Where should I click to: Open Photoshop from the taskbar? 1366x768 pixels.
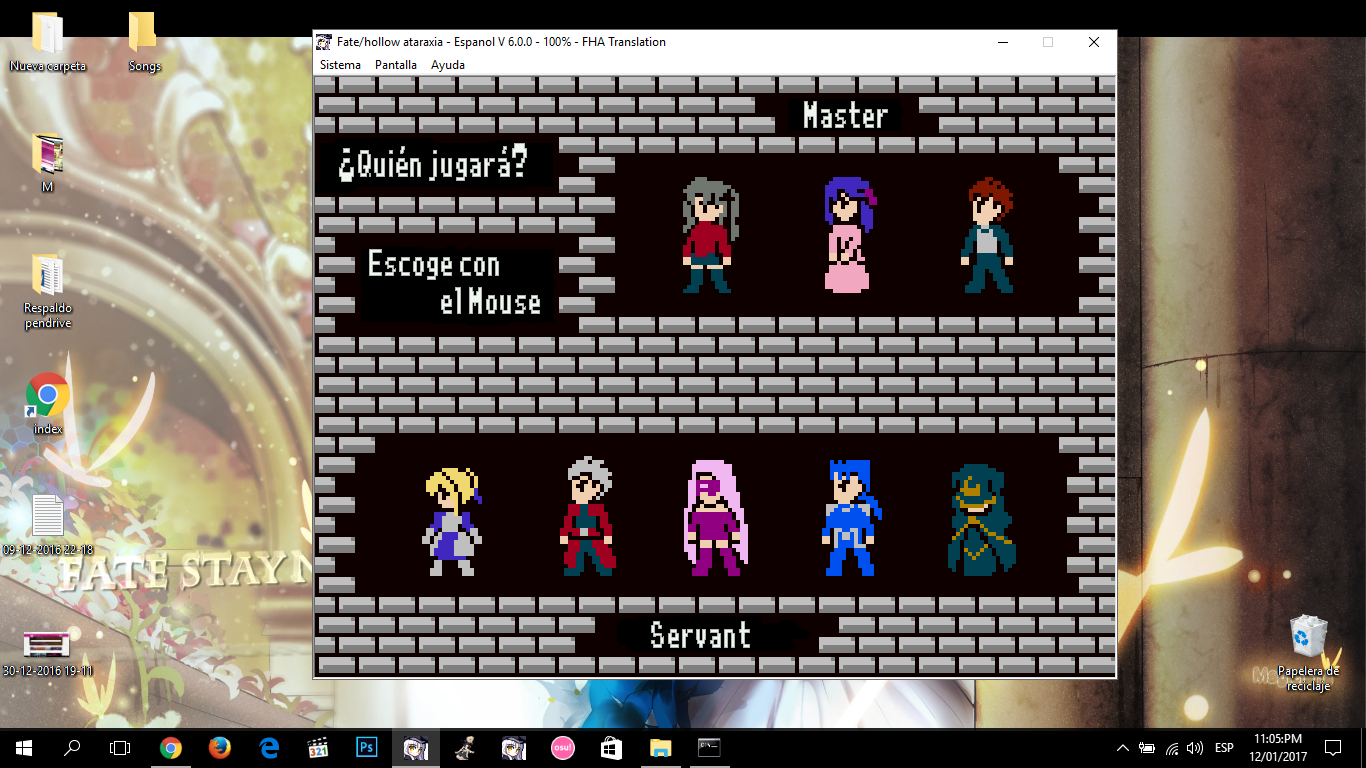[367, 747]
